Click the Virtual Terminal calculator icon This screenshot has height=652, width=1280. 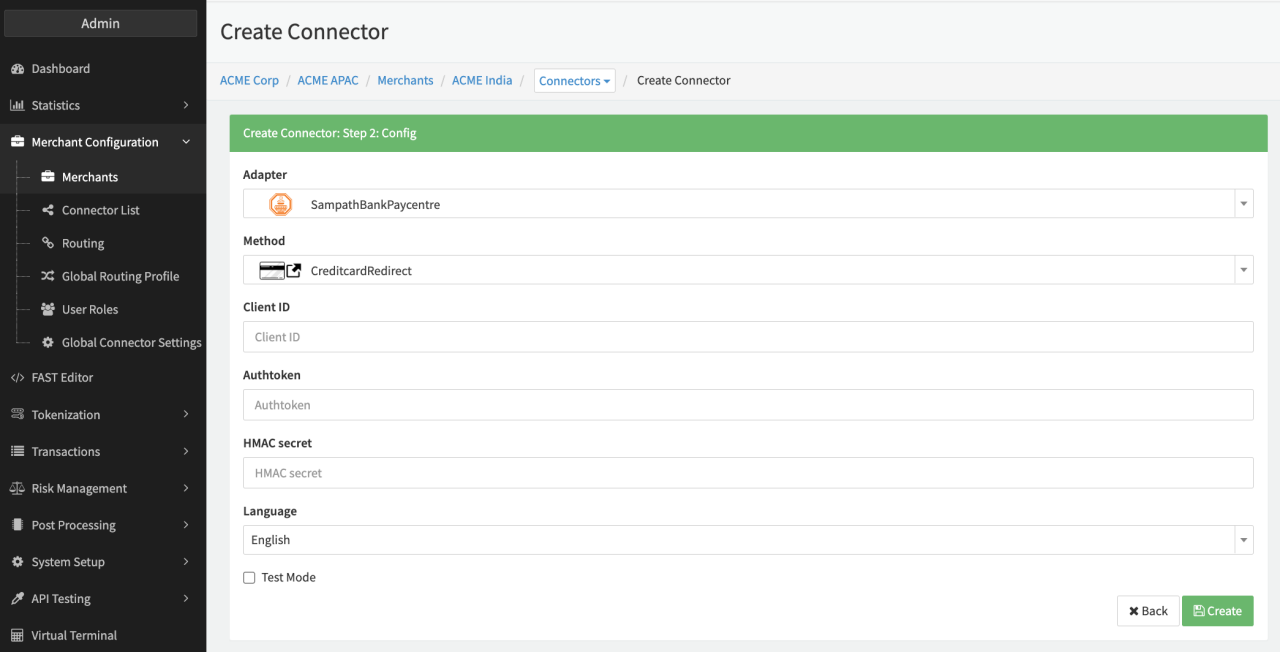click(17, 635)
